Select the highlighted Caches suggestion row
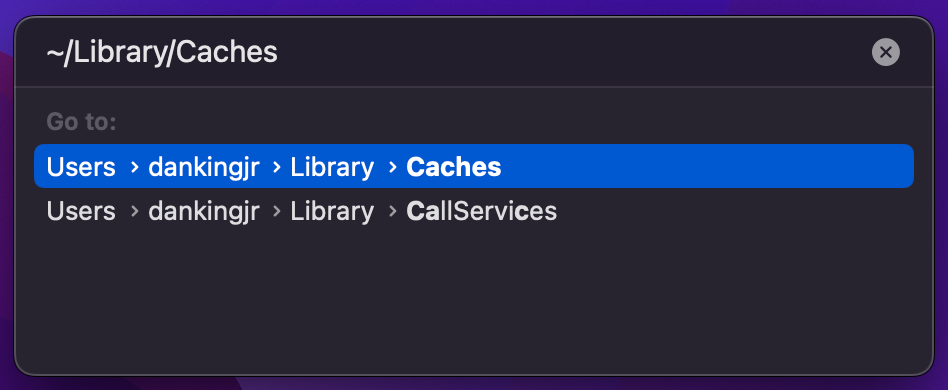Screen dimensions: 948x390 (x=474, y=166)
